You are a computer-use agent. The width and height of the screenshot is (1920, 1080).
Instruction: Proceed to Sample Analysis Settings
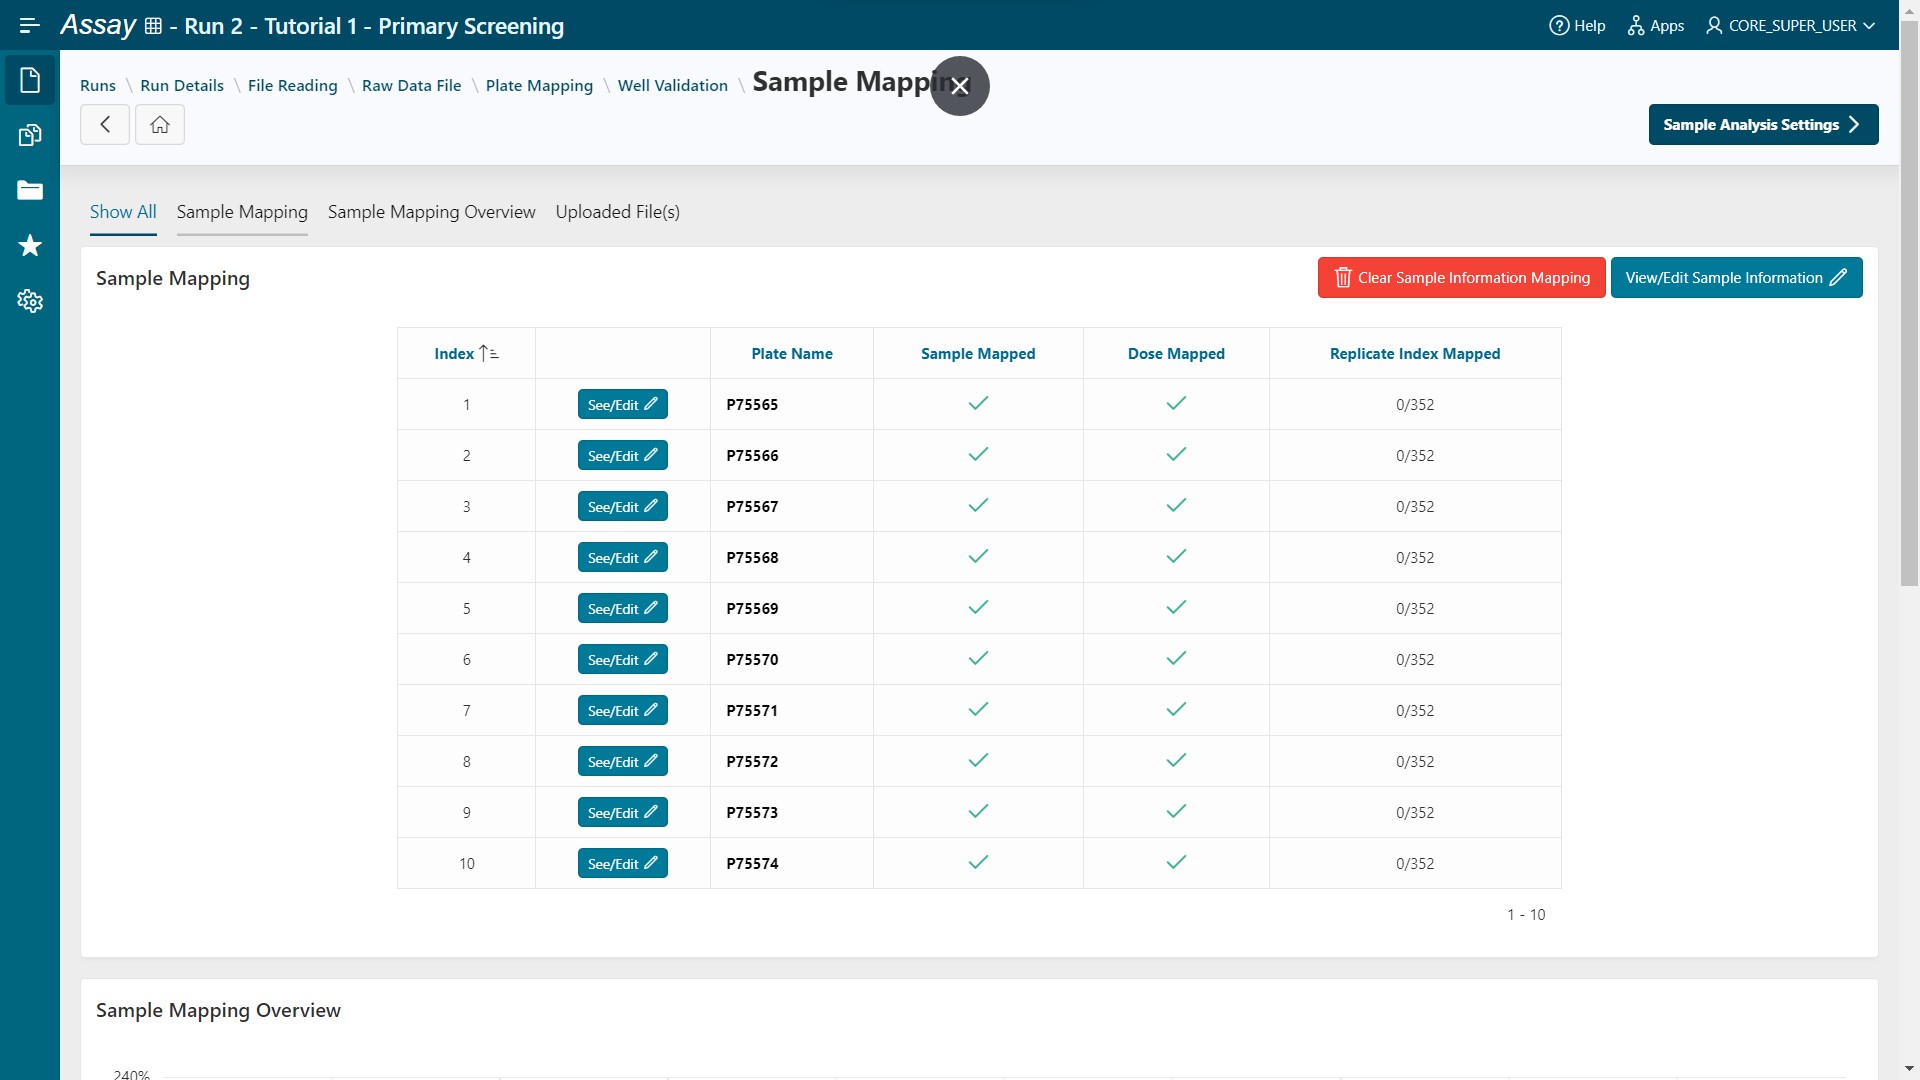click(1763, 125)
